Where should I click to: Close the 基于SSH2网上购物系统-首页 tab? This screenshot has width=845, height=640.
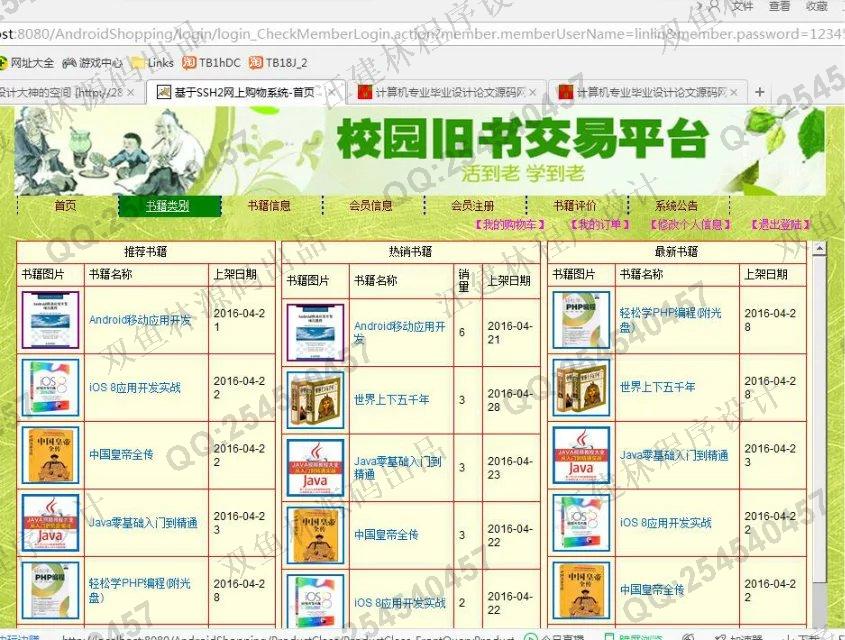332,93
